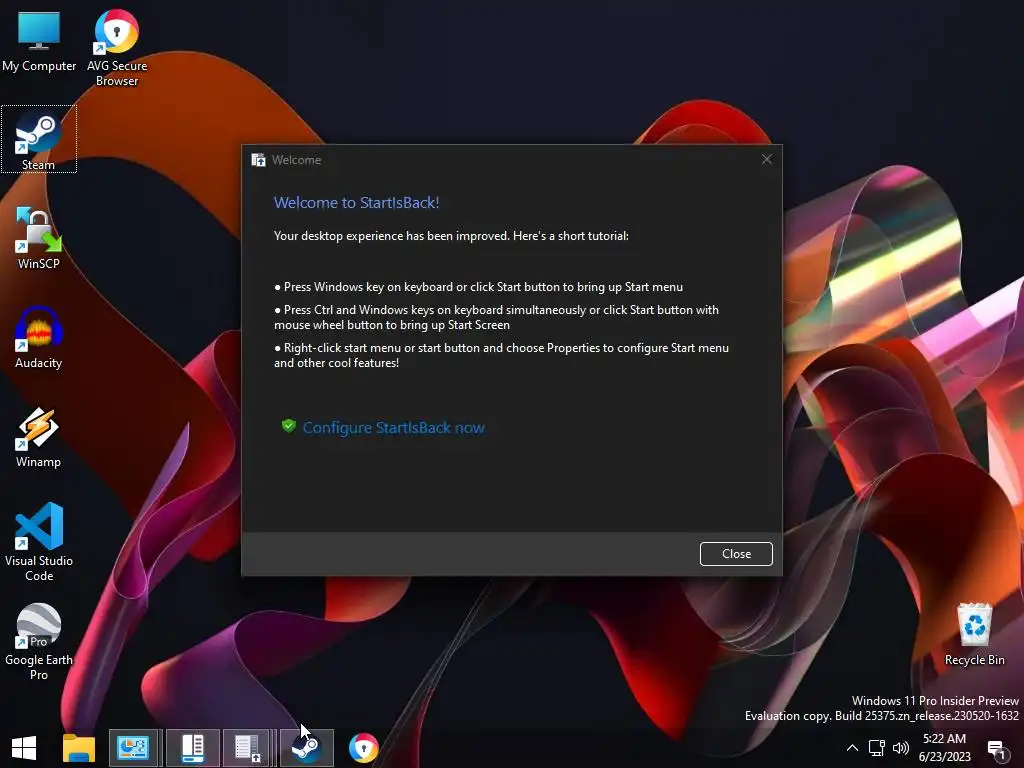Select the Recycle Bin icon
This screenshot has height=768, width=1024.
point(974,634)
